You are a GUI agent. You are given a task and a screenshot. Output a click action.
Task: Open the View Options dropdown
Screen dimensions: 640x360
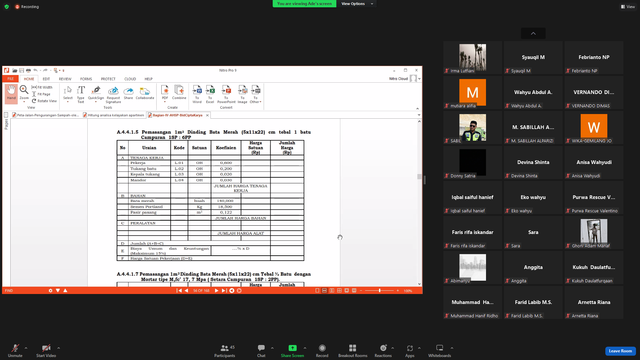click(x=357, y=4)
